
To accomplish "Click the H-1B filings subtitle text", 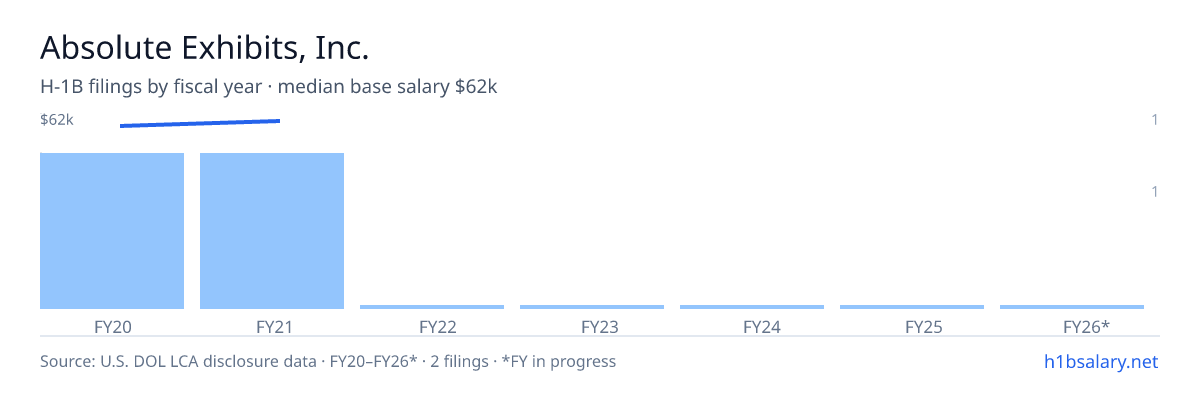I will (269, 87).
